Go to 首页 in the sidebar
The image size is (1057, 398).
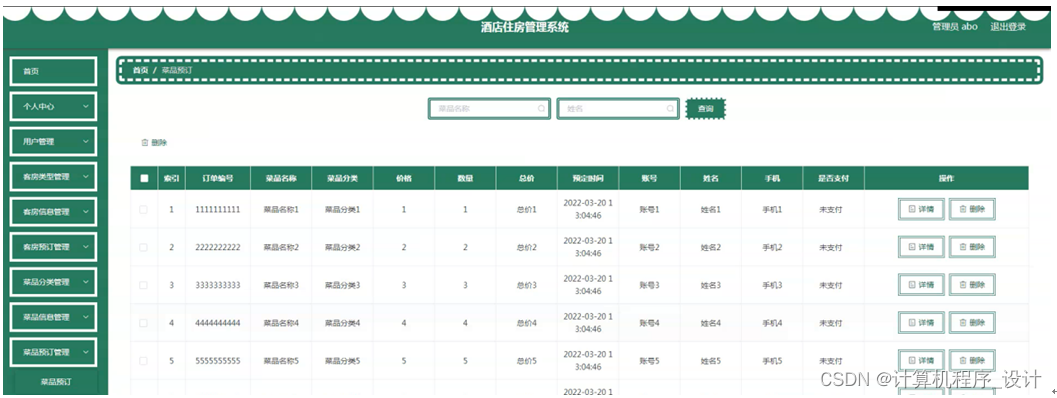(53, 72)
